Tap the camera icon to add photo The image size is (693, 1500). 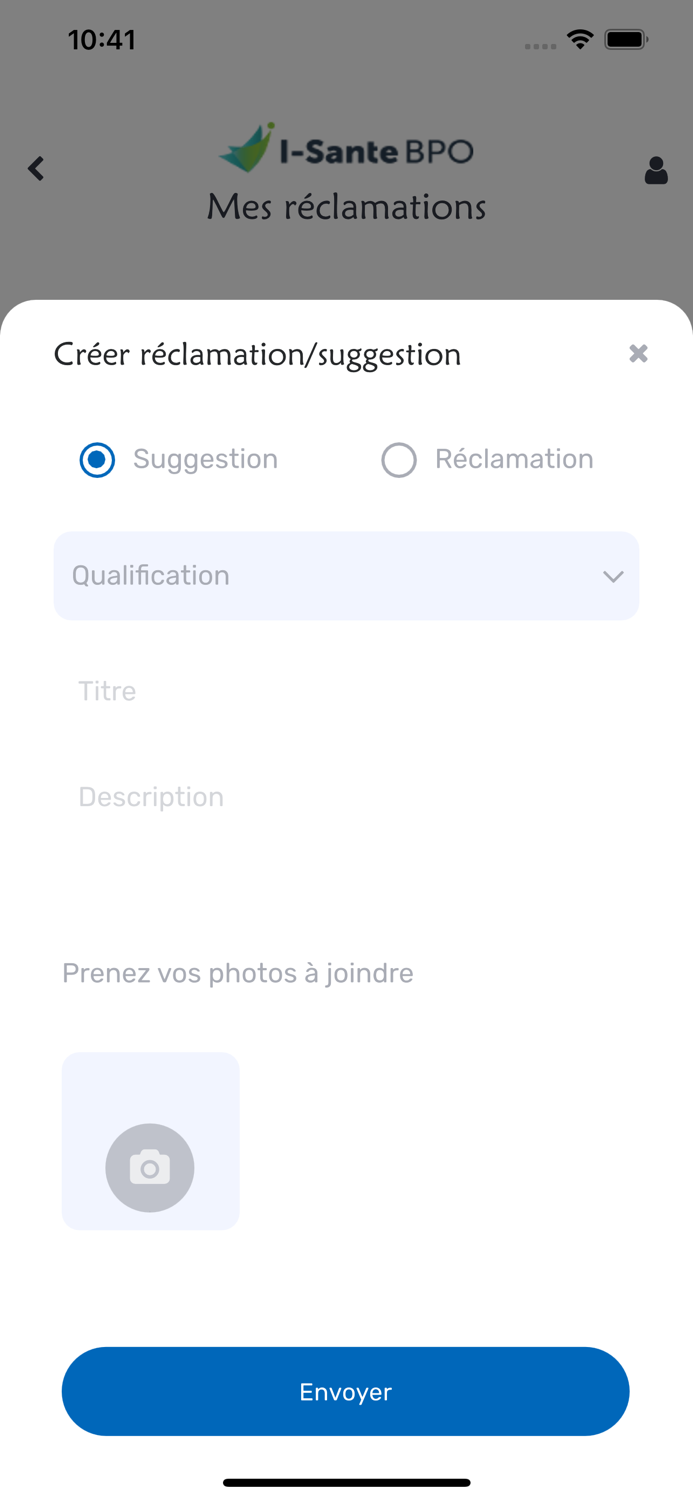click(150, 1167)
